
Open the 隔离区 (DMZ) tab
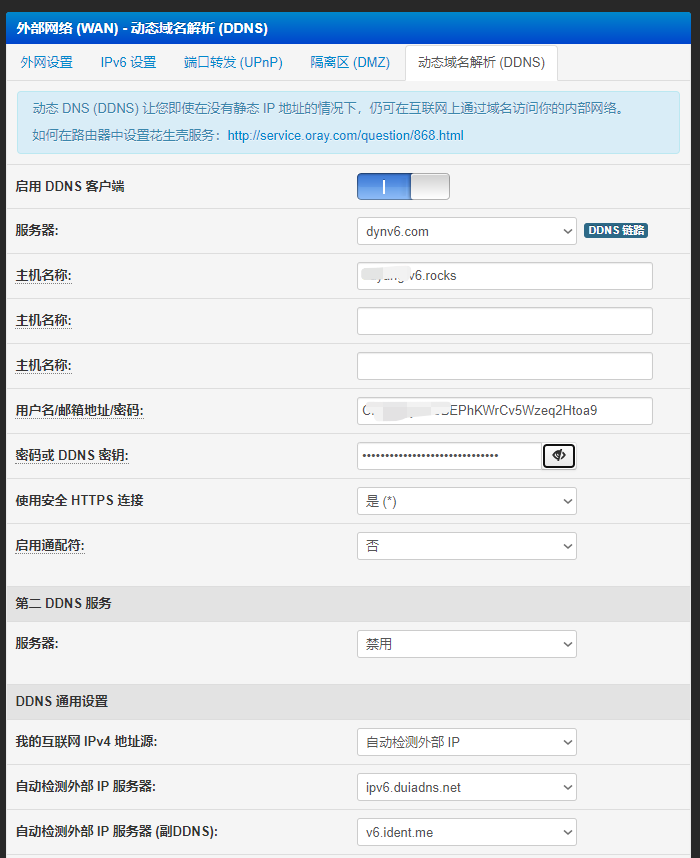click(350, 61)
